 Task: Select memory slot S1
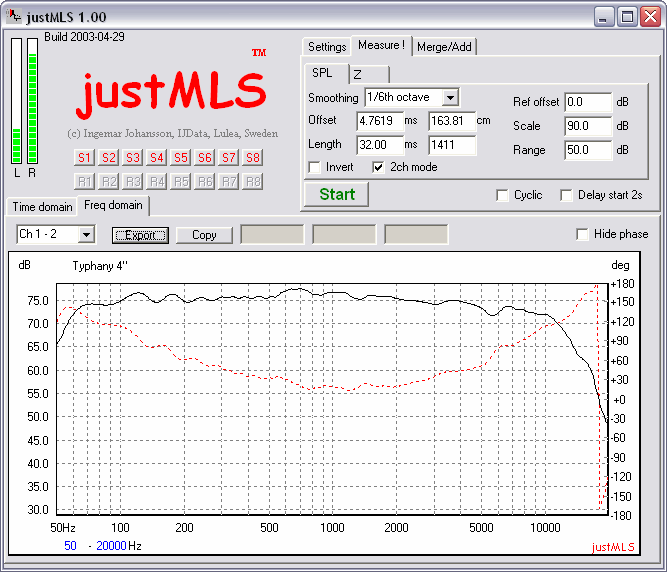tap(84, 158)
